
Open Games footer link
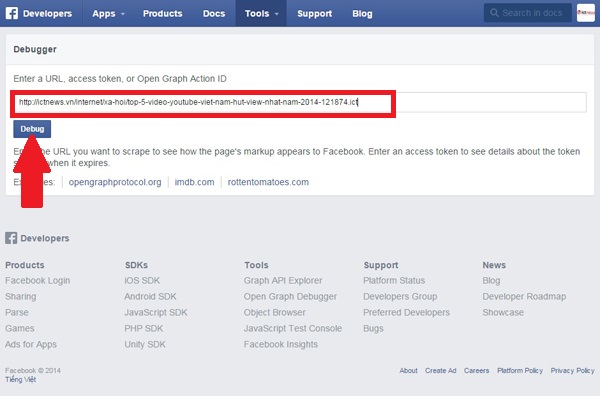coord(20,328)
